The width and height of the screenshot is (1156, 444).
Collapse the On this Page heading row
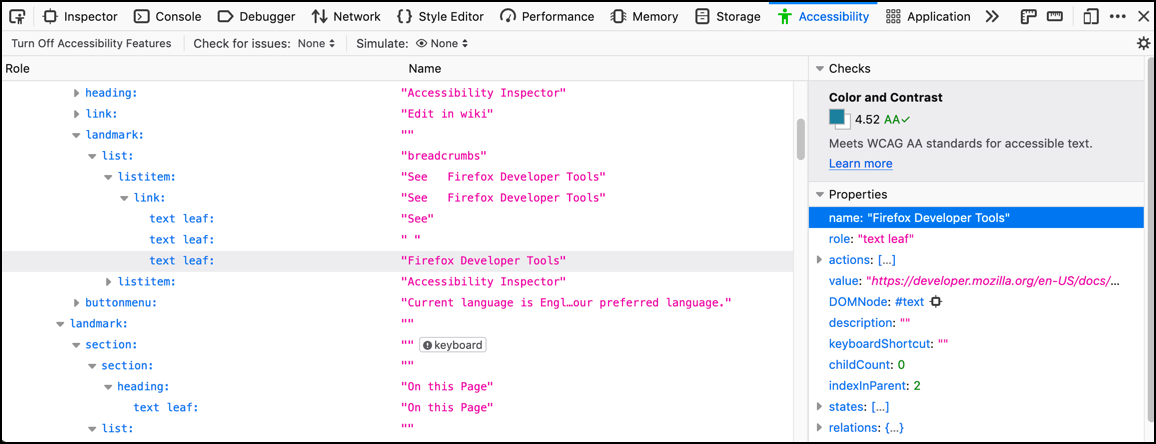coord(108,386)
